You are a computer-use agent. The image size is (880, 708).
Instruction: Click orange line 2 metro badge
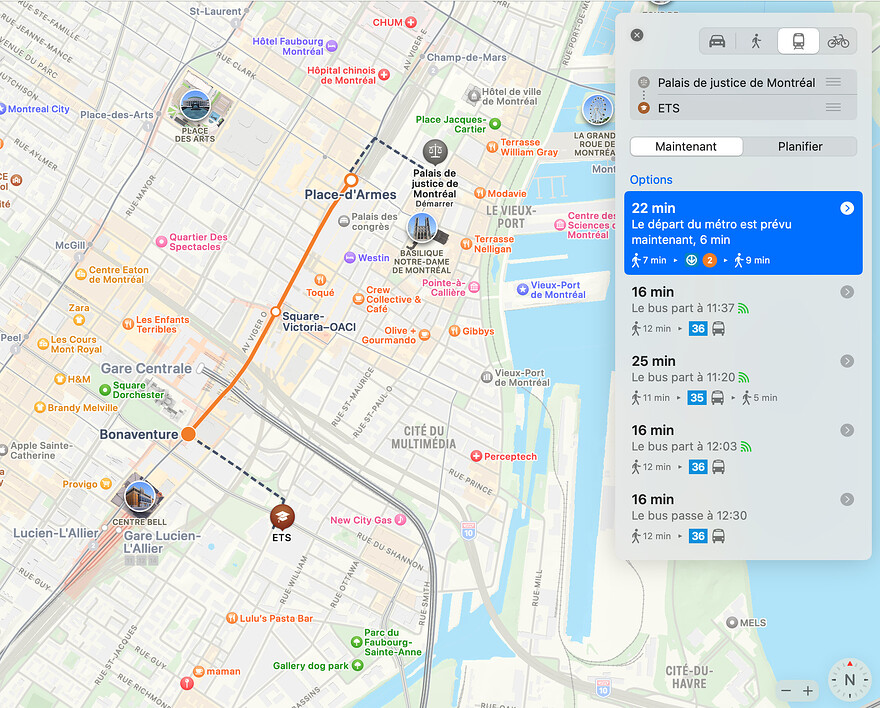pyautogui.click(x=709, y=260)
